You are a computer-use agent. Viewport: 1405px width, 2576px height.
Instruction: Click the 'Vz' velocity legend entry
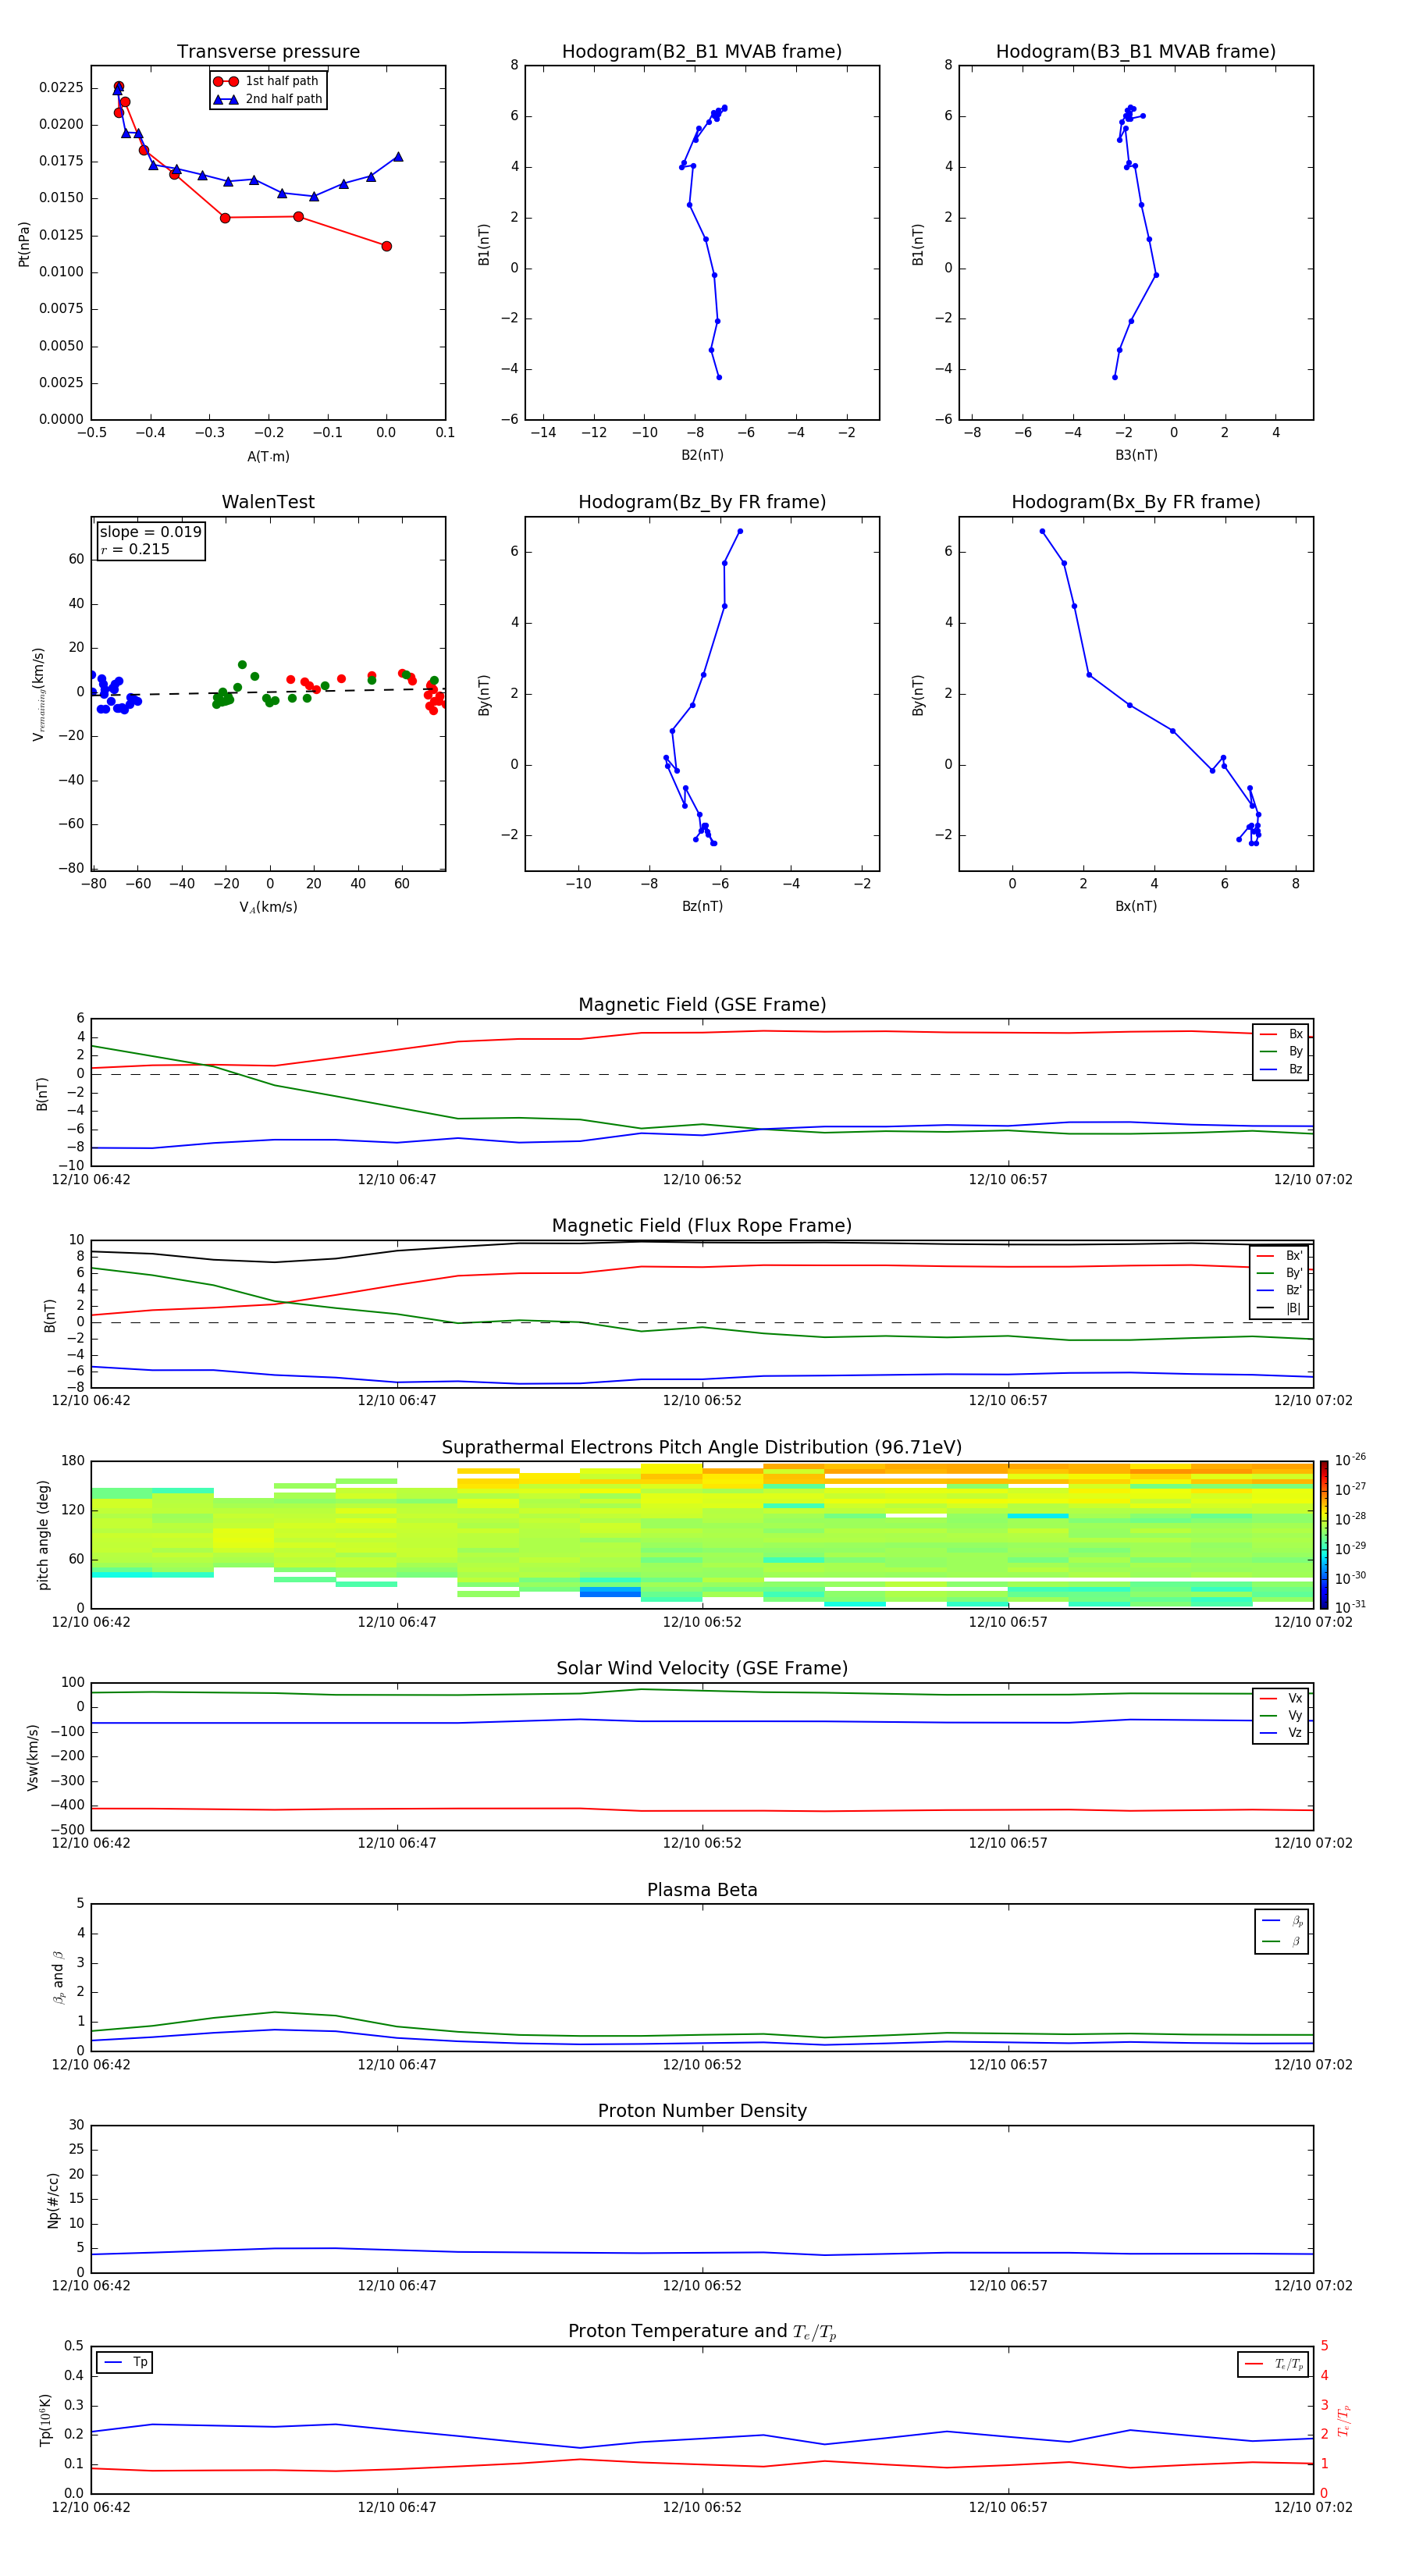(1282, 1733)
